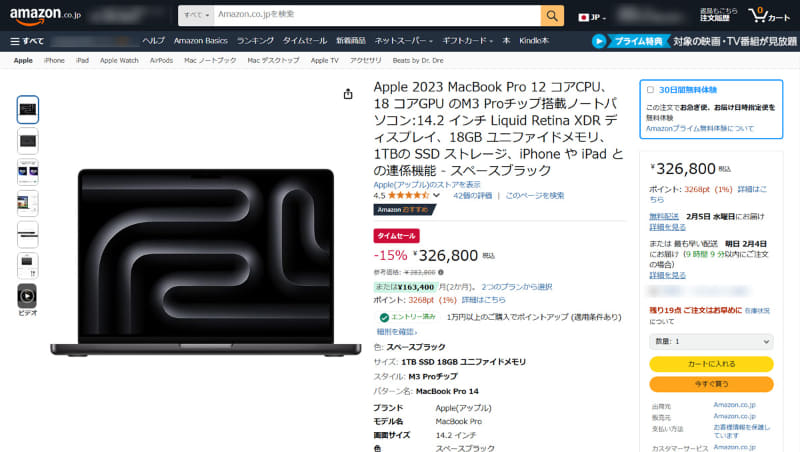This screenshot has width=800, height=452.
Task: Click the 今すぐ買う buy now button
Action: (711, 384)
